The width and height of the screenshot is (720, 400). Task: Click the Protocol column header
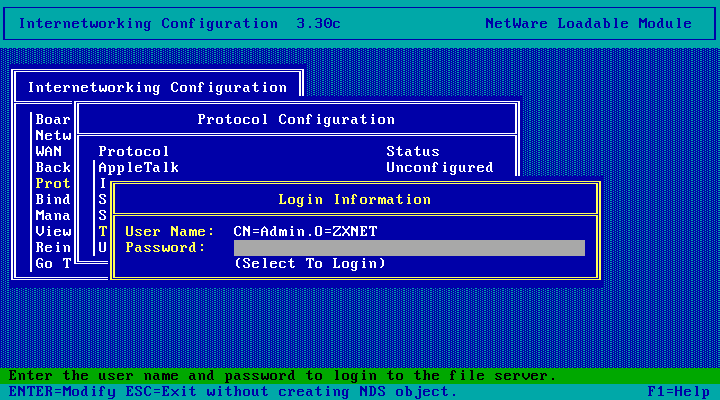click(134, 152)
